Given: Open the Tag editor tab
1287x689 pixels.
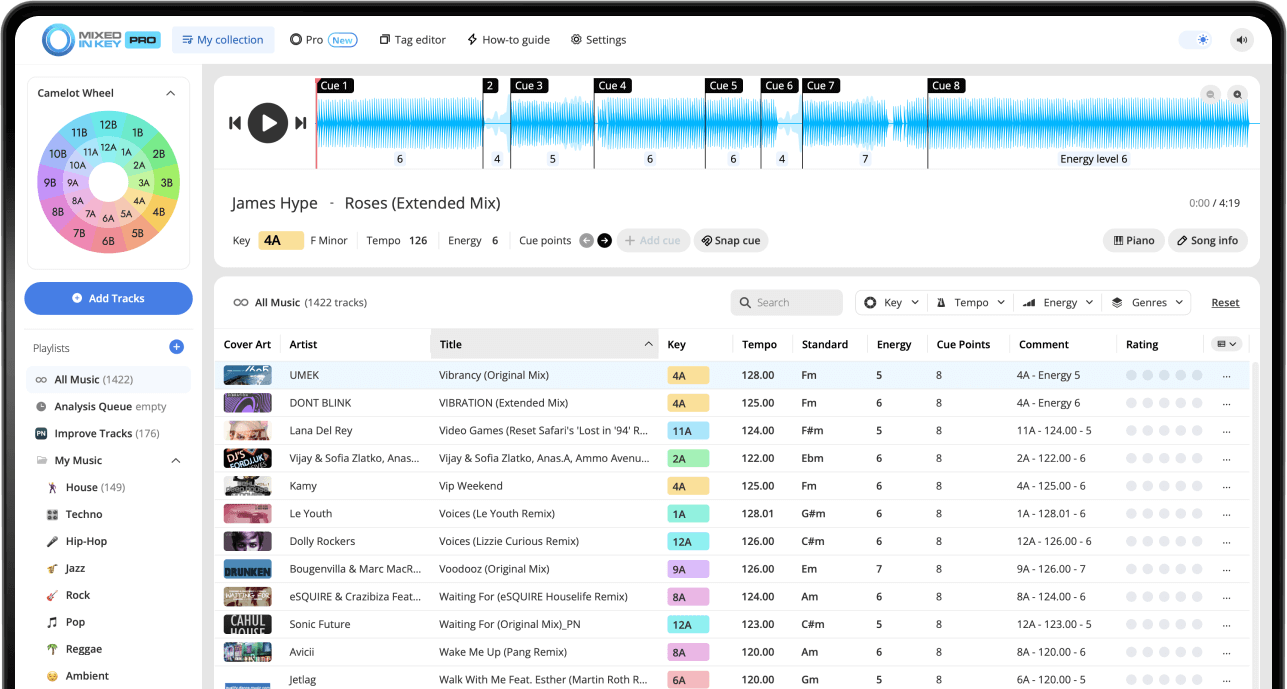Looking at the screenshot, I should click(x=413, y=40).
